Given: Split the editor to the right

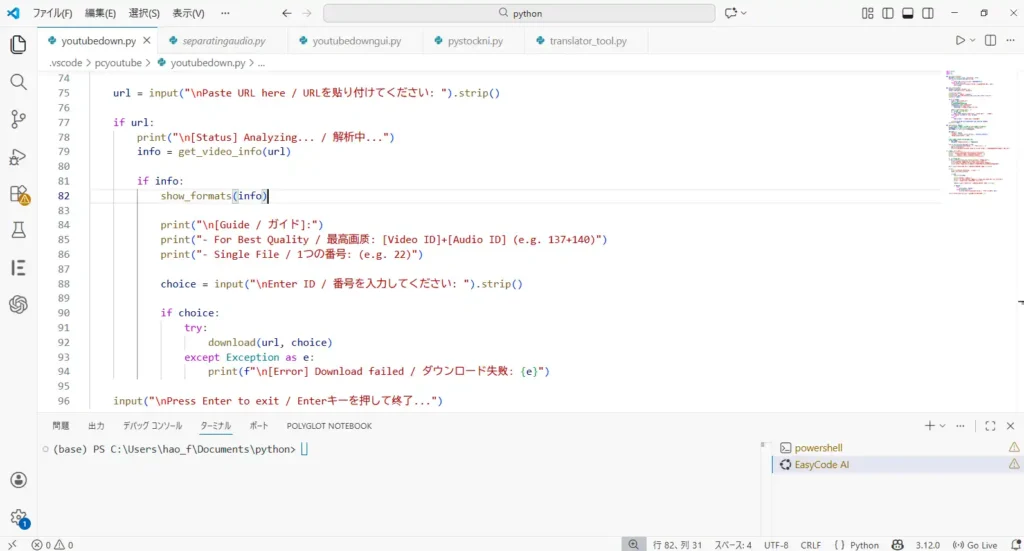Looking at the screenshot, I should tap(991, 40).
